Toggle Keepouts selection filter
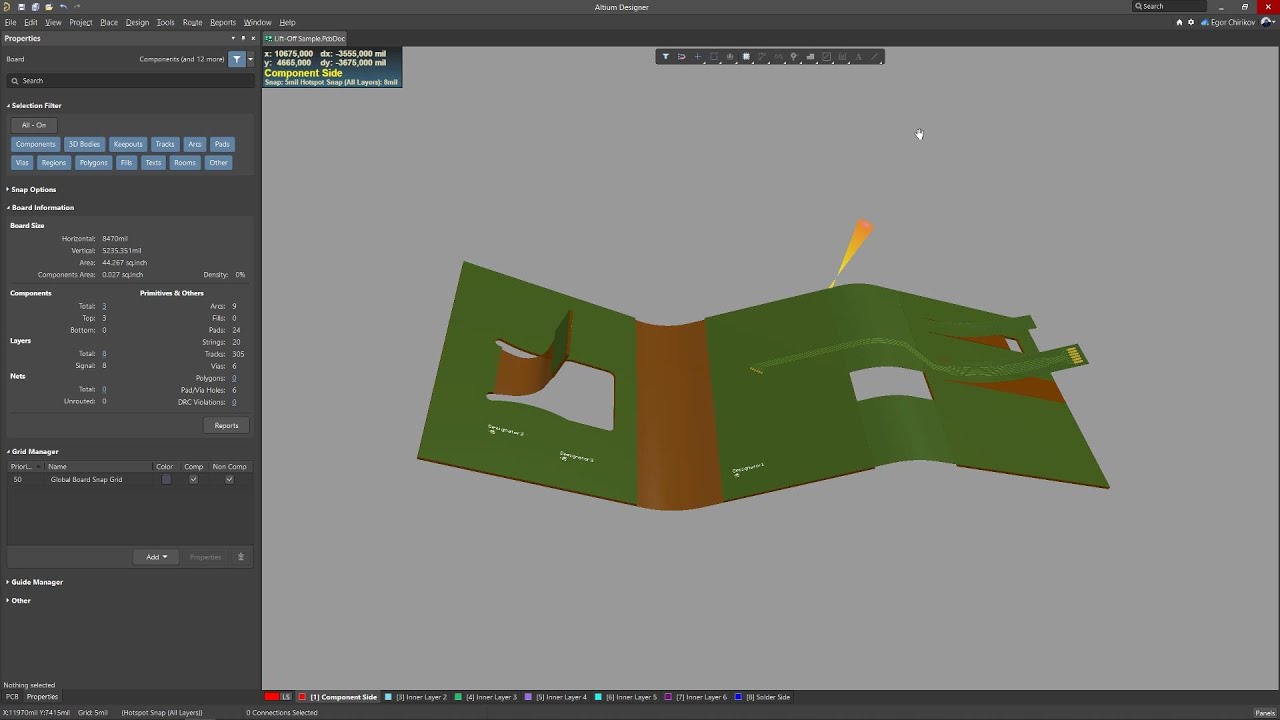 pyautogui.click(x=128, y=144)
